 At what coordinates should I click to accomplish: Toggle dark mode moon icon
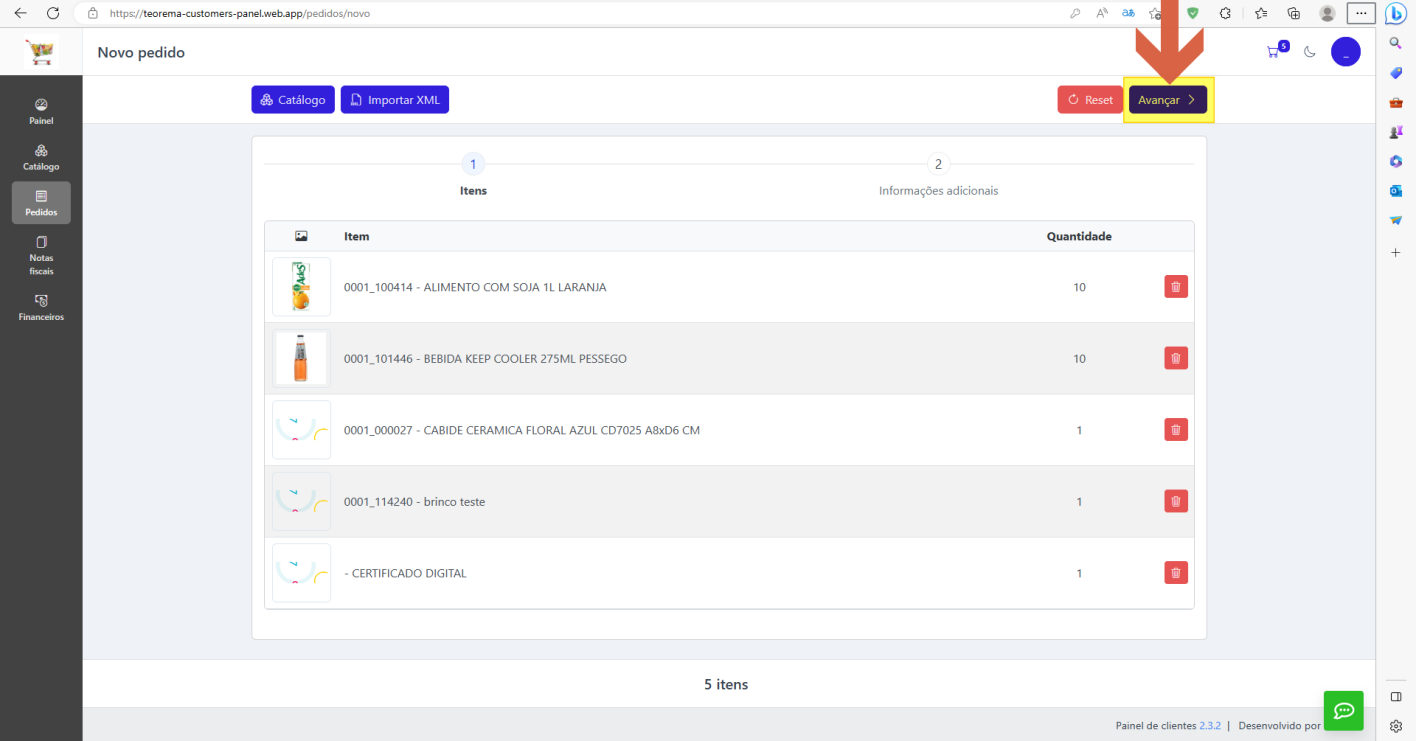point(1310,52)
